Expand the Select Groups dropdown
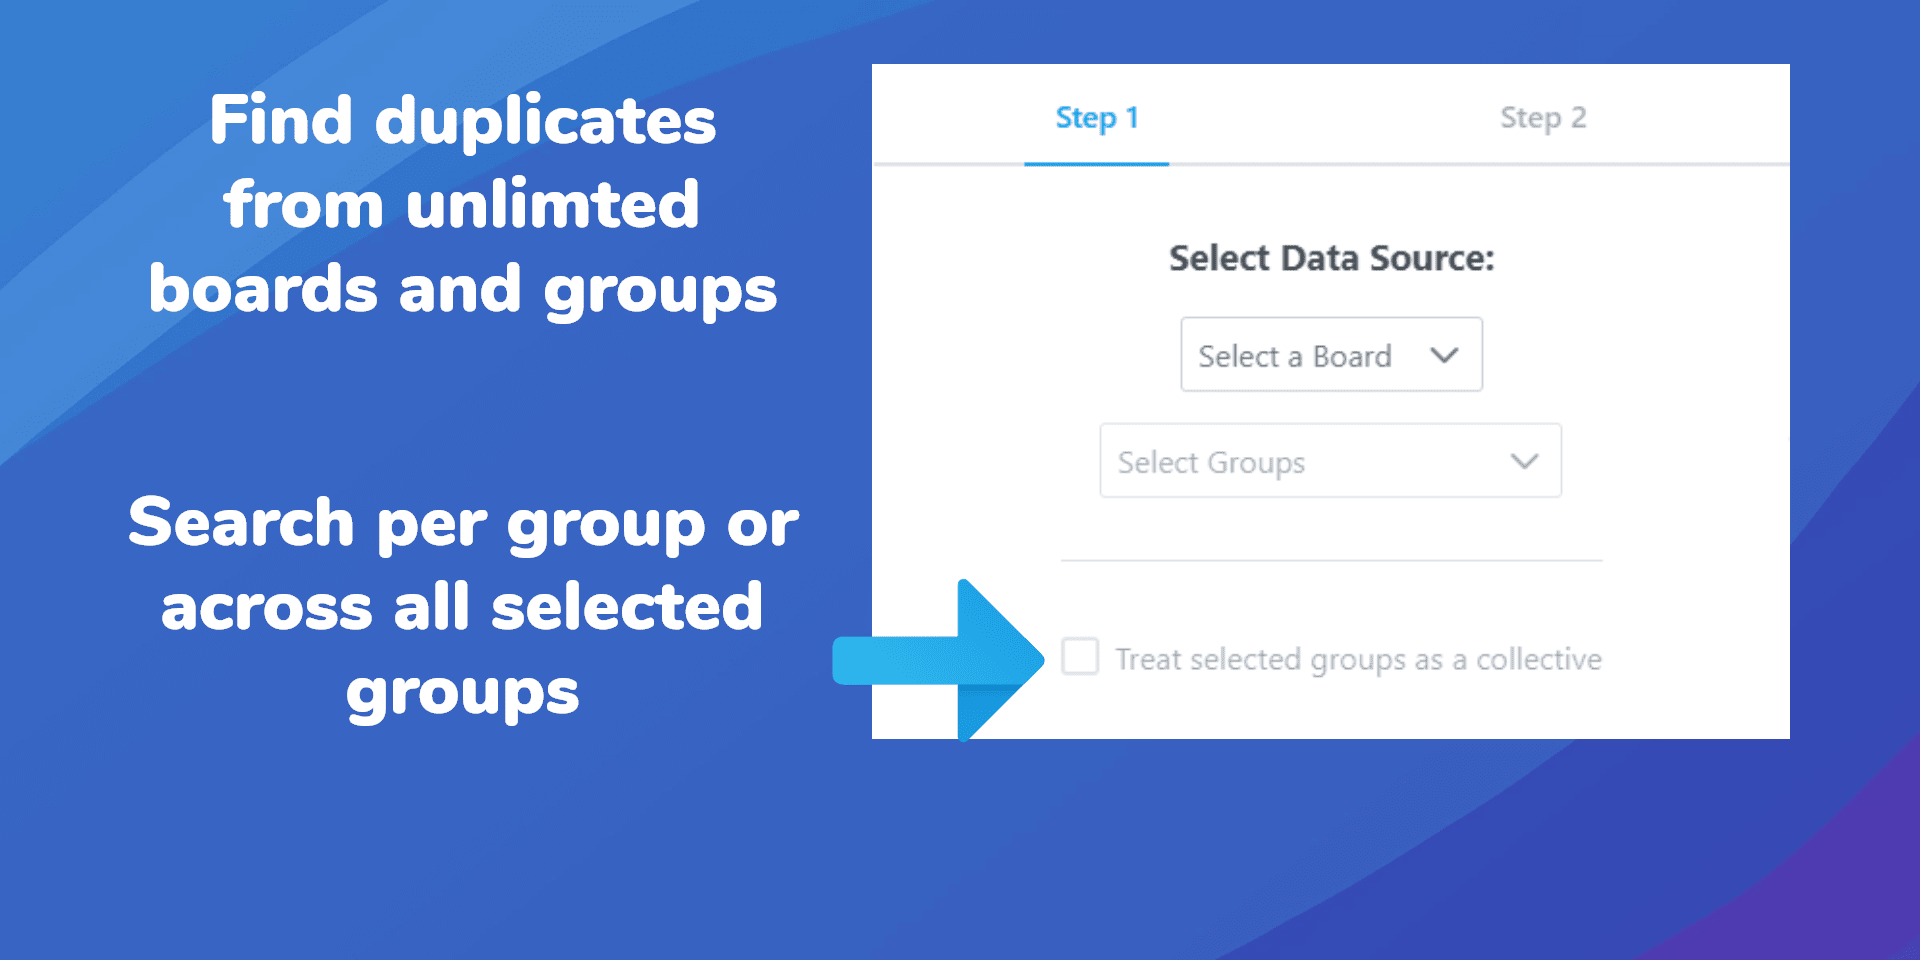 coord(1330,460)
